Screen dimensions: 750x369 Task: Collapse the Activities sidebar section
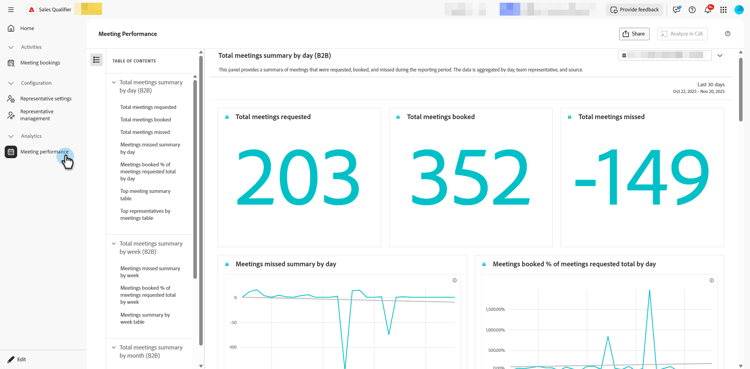coord(11,47)
